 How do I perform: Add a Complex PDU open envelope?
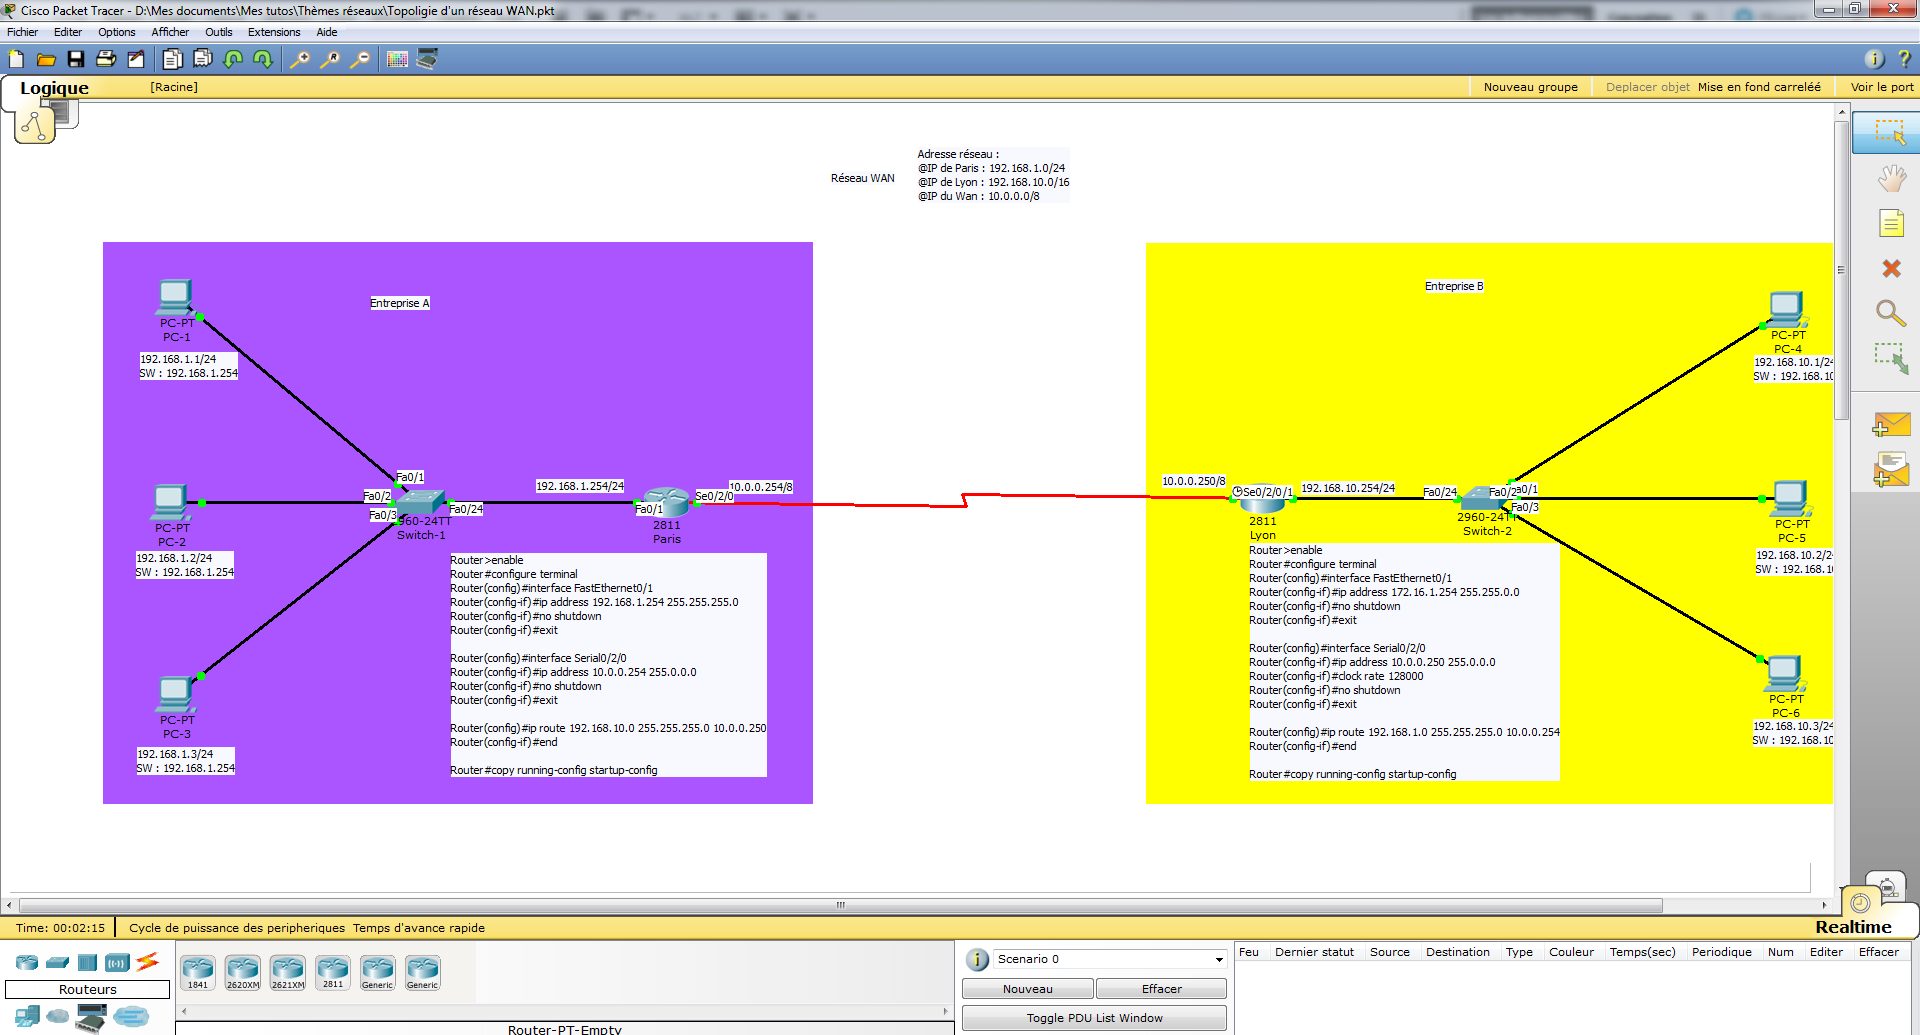1891,469
